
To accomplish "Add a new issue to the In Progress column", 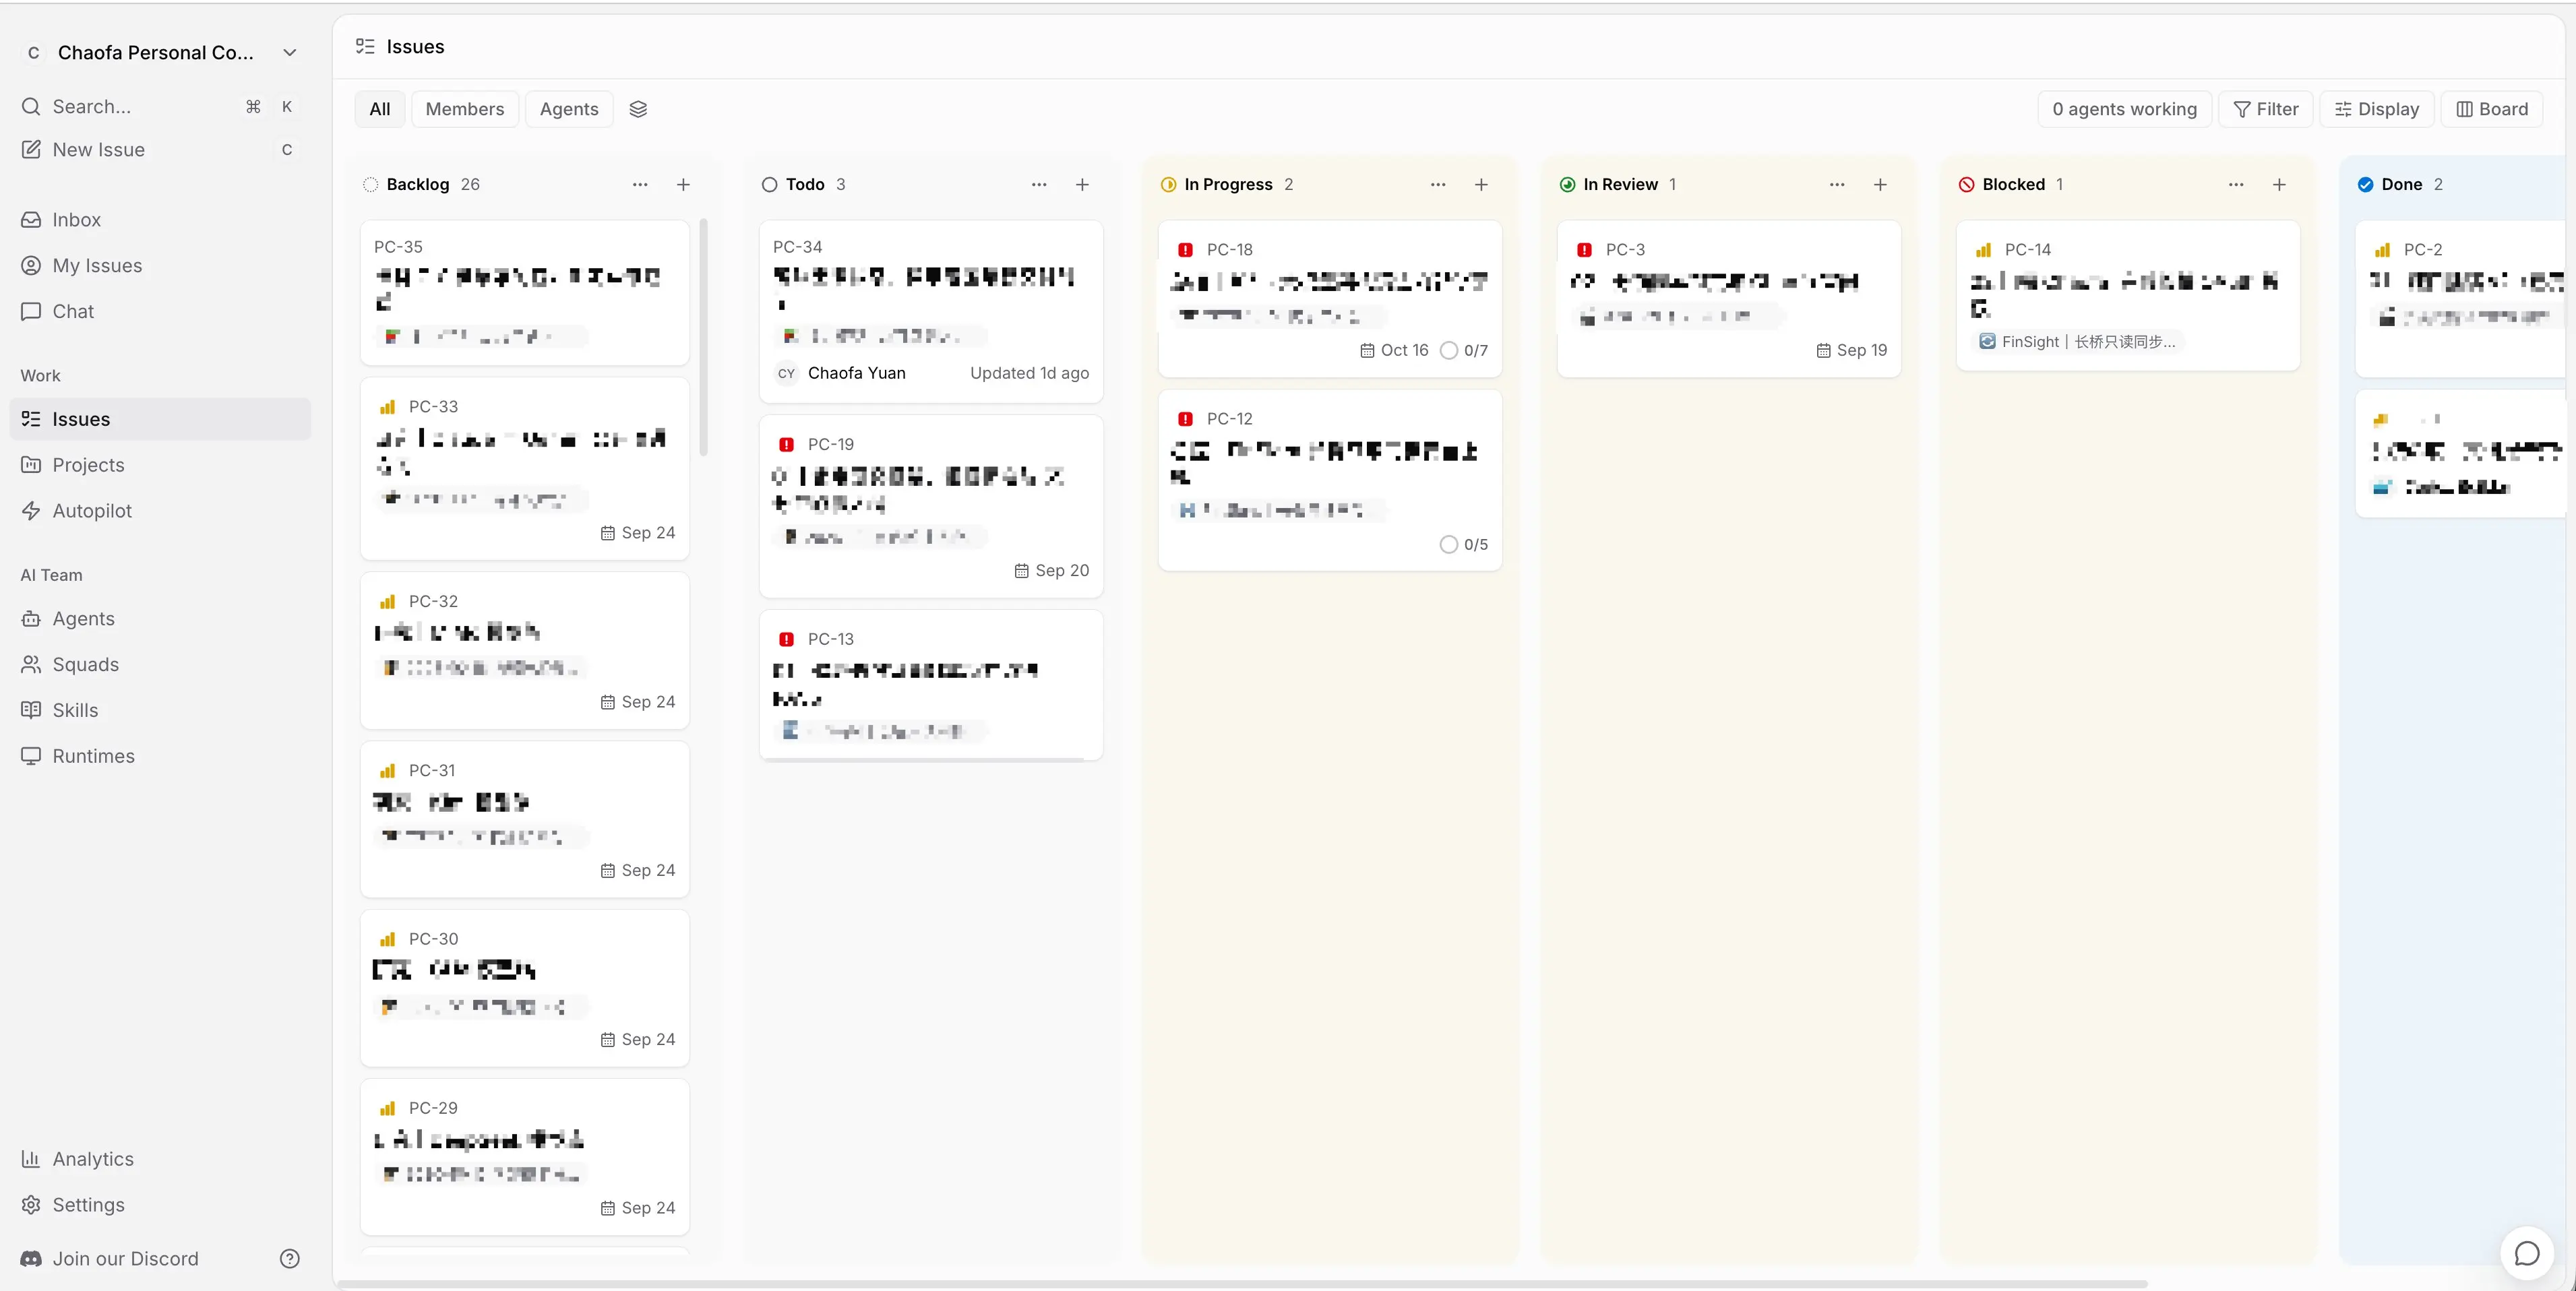I will (x=1481, y=185).
